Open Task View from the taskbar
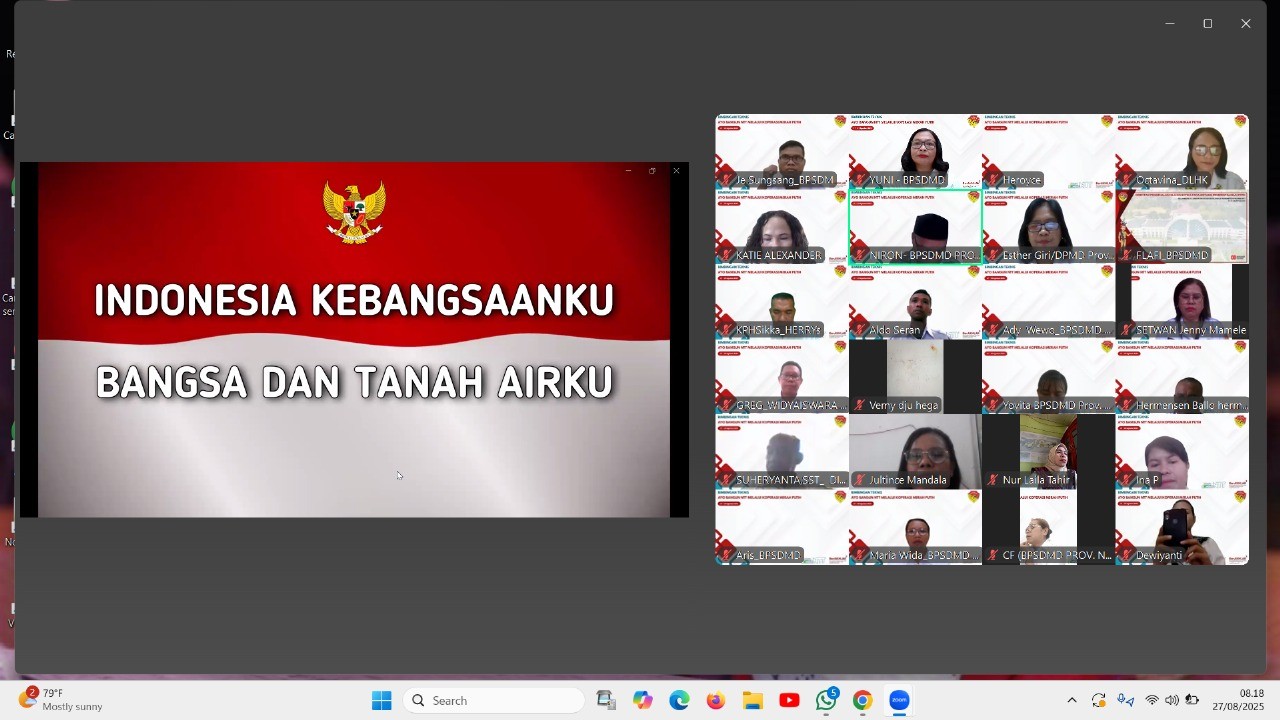 coord(606,701)
